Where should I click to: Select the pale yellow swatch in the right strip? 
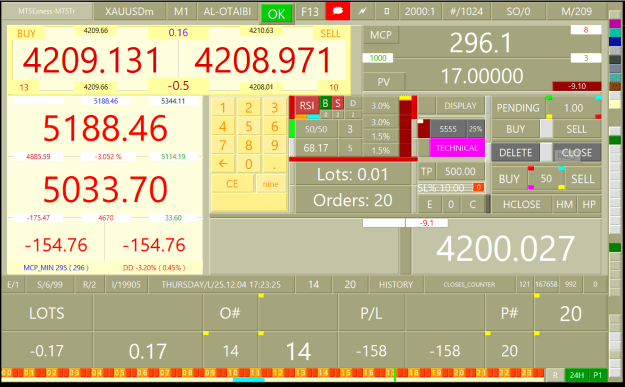click(x=615, y=104)
